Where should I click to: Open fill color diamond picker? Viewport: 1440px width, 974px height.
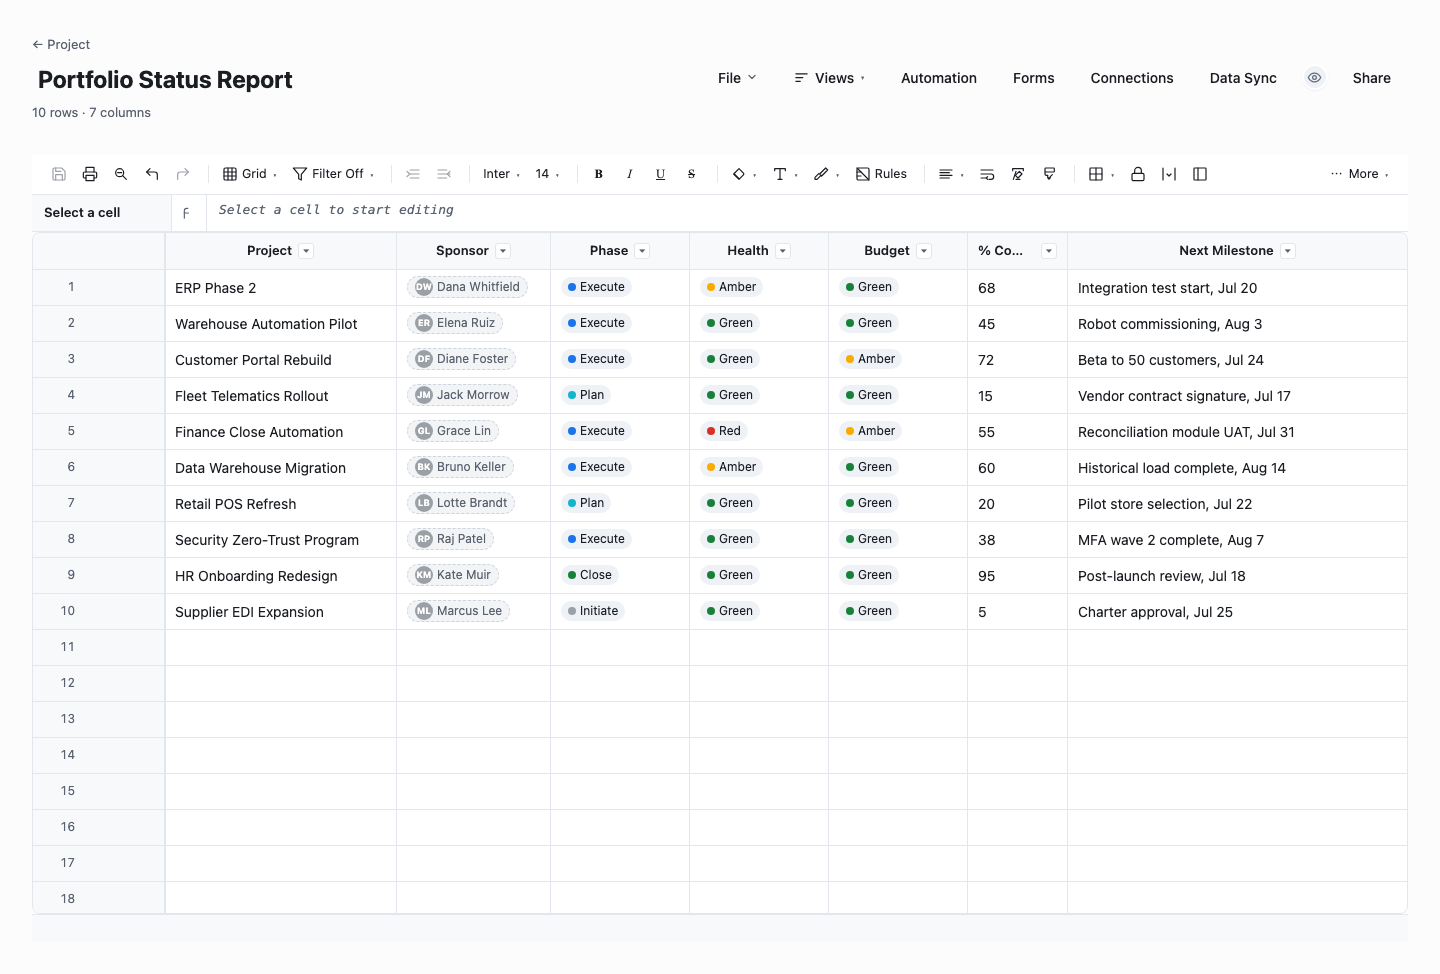[744, 174]
